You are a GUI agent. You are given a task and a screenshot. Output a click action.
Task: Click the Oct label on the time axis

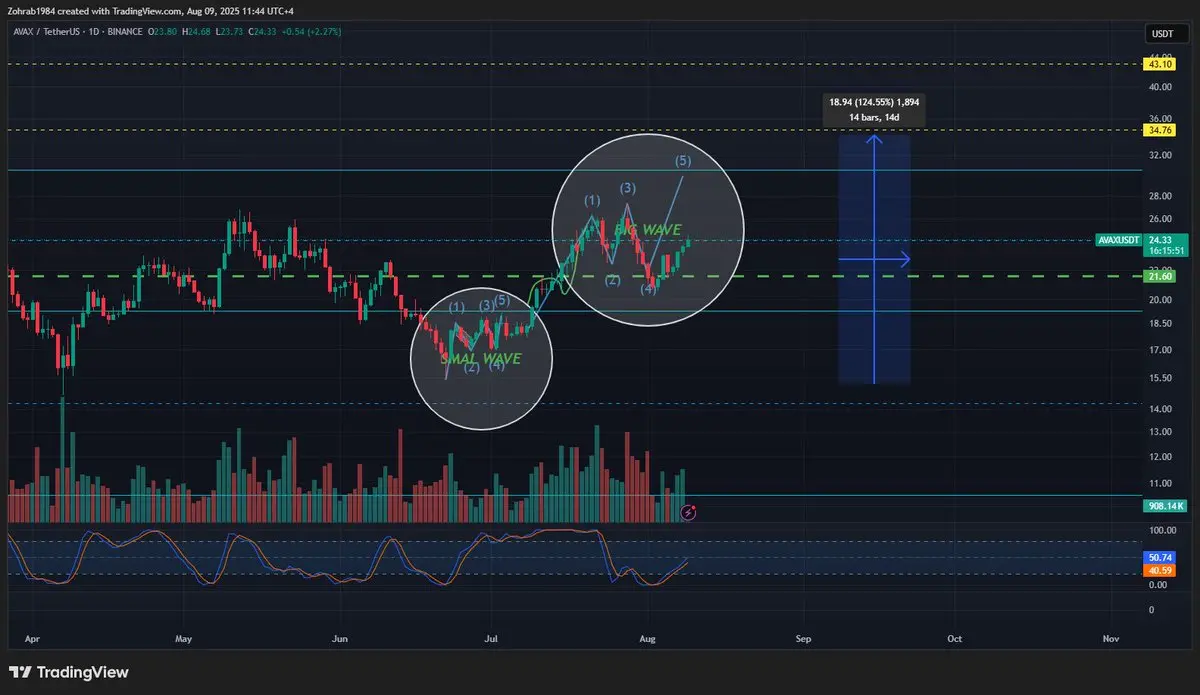[x=954, y=637]
